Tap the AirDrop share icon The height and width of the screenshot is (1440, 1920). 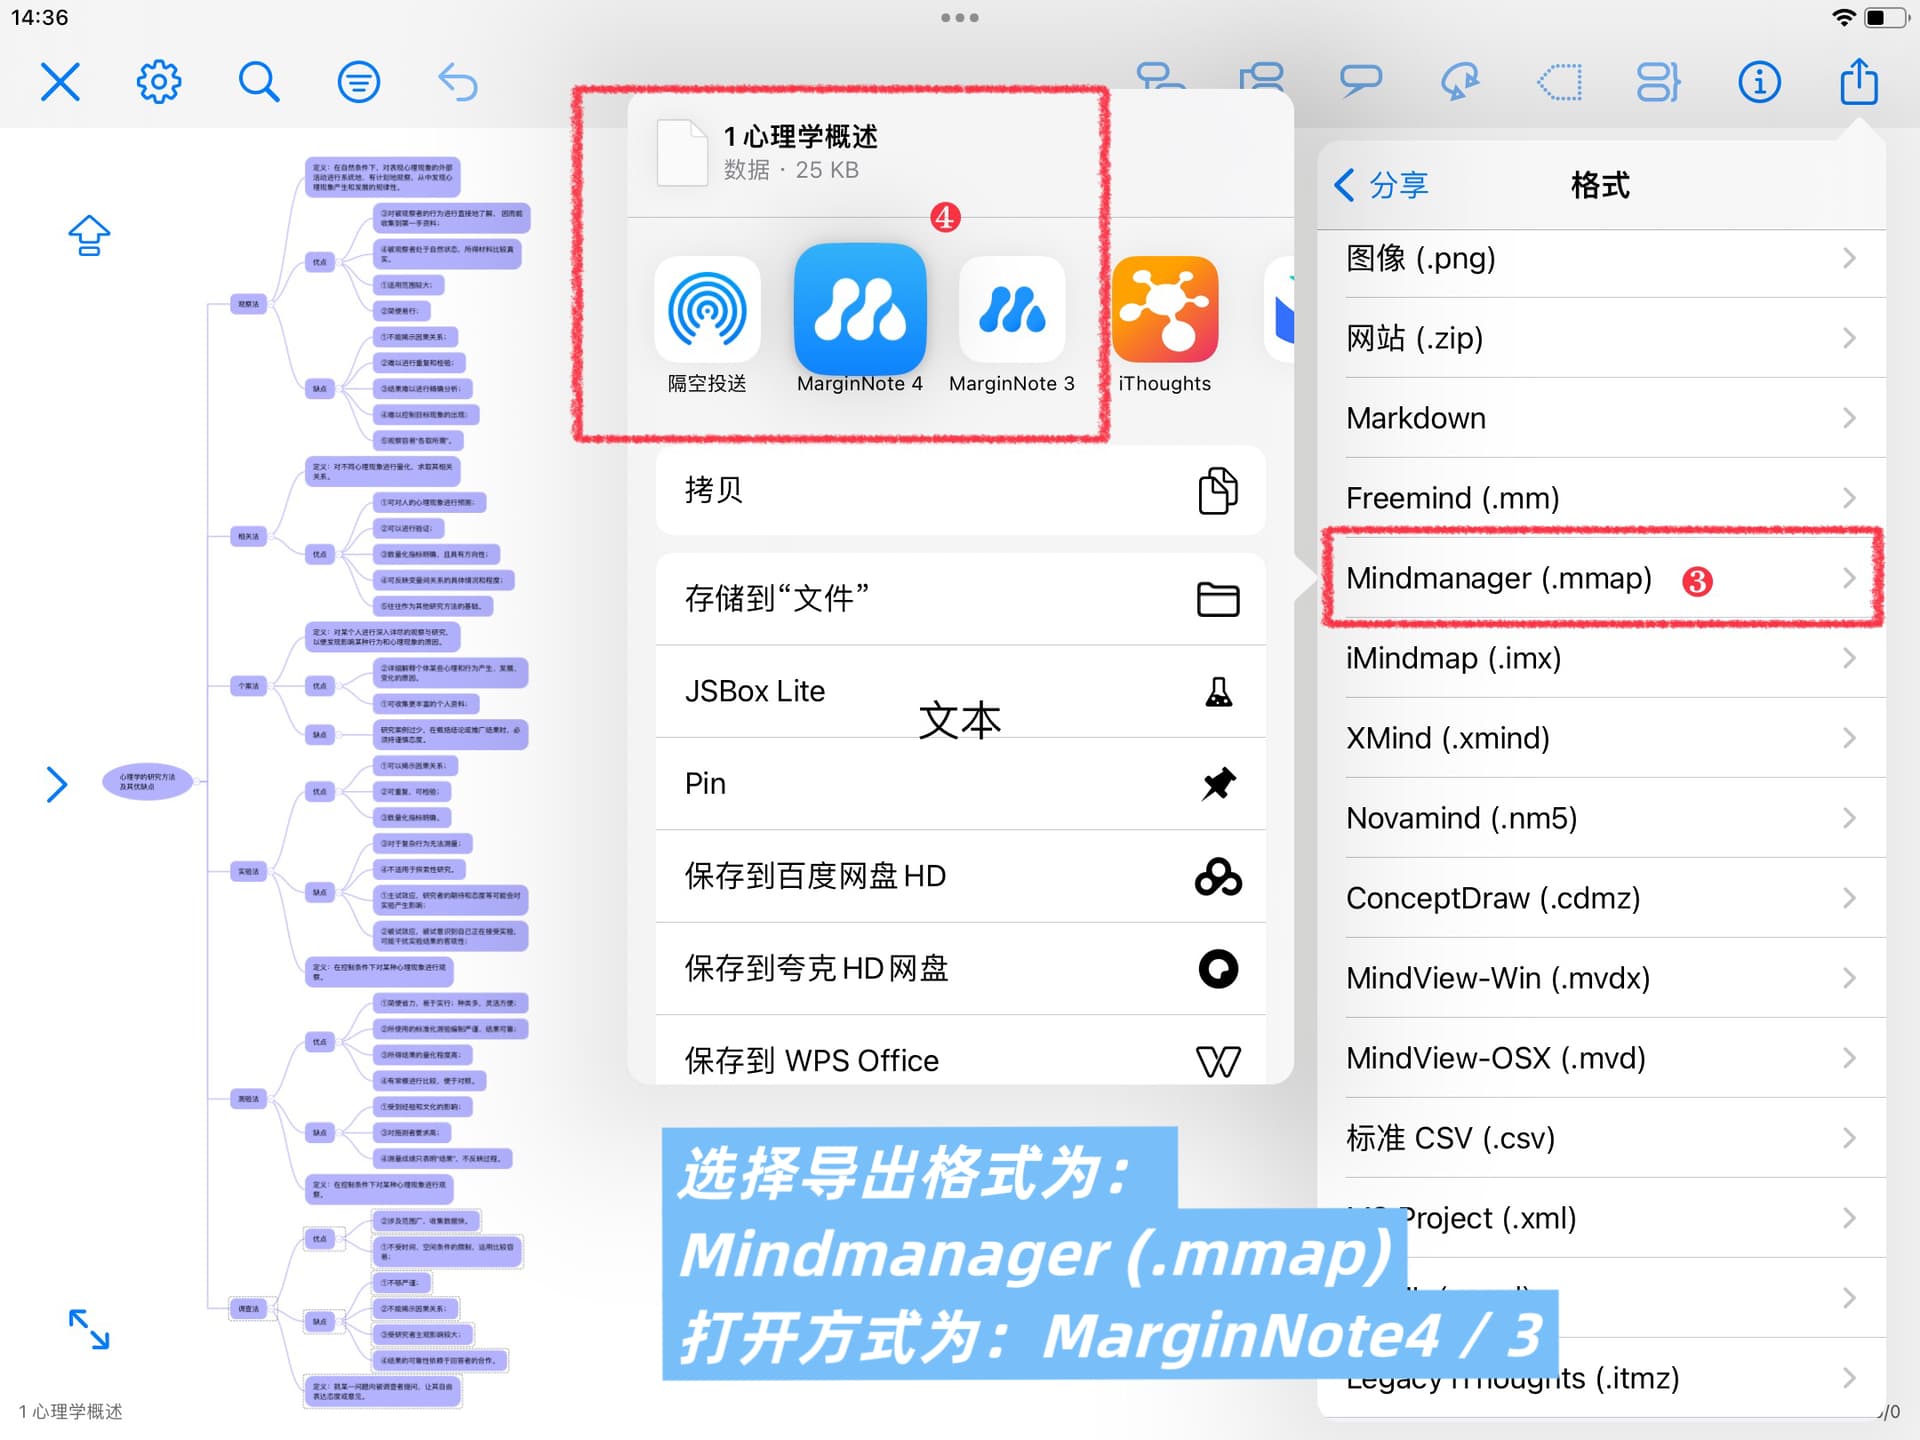pyautogui.click(x=707, y=309)
